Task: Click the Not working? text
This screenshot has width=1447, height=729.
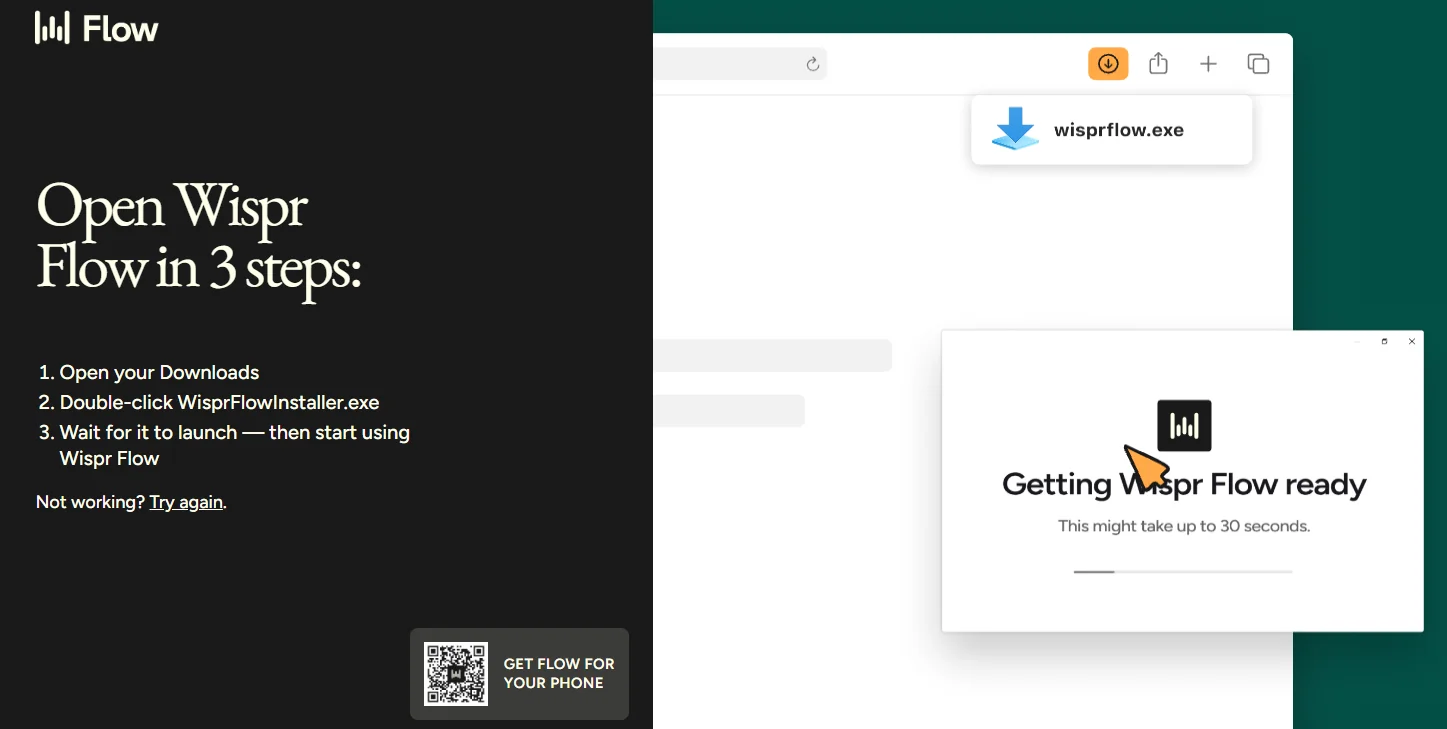Action: tap(90, 502)
